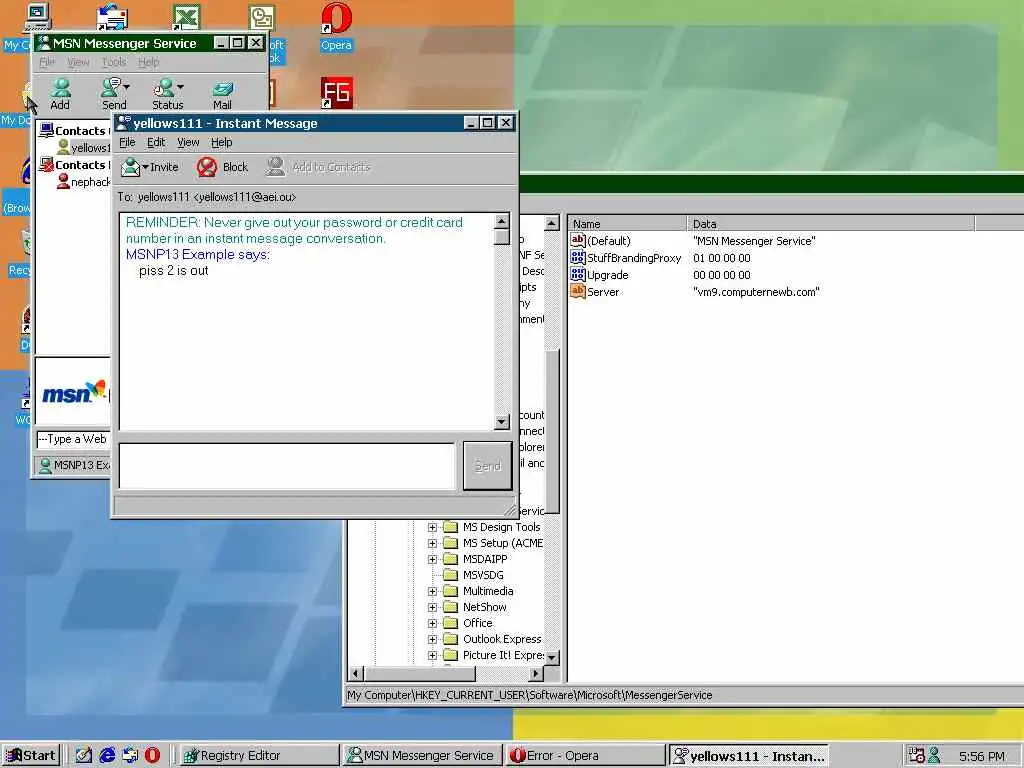1024x768 pixels.
Task: Open the Status icon in MSN Messenger toolbar
Action: 168,94
